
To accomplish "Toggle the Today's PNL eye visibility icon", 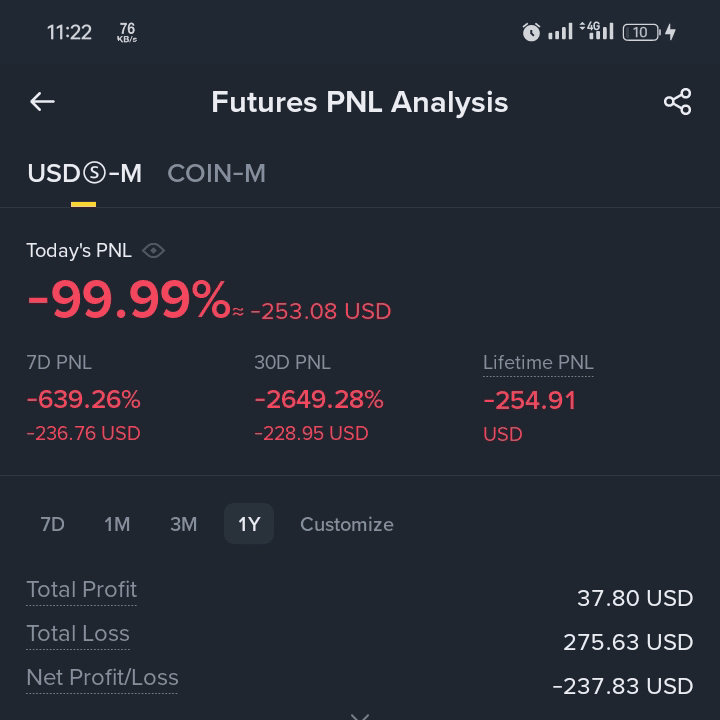I will tap(153, 251).
